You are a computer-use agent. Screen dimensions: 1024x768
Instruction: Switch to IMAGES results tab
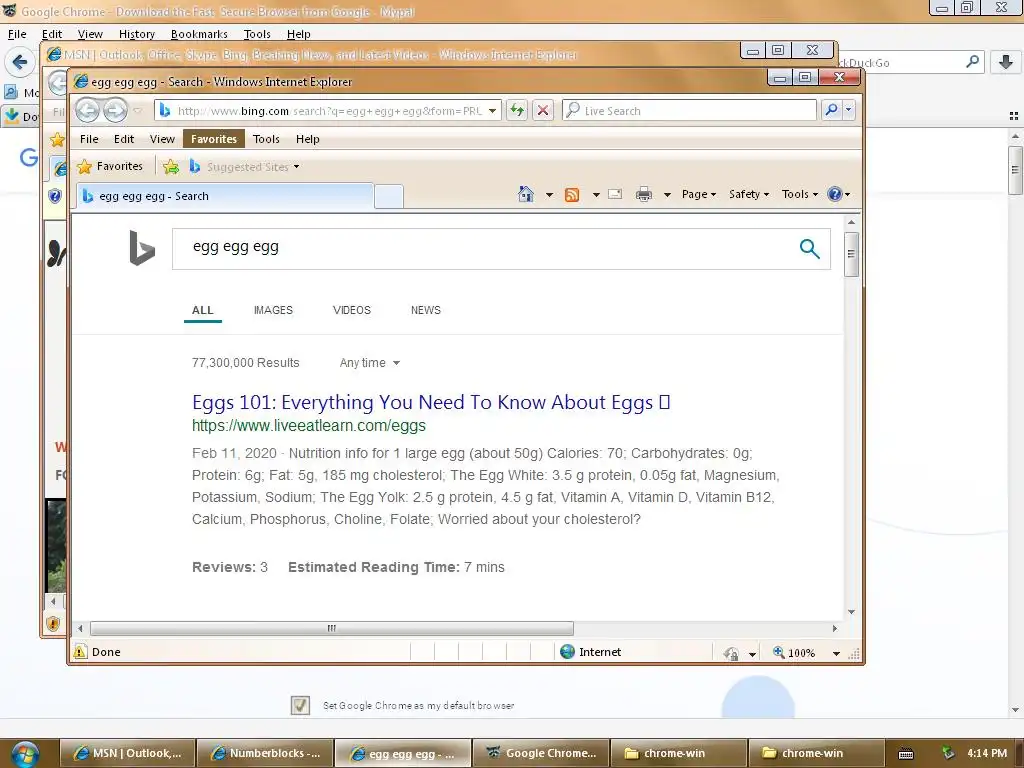pos(273,310)
